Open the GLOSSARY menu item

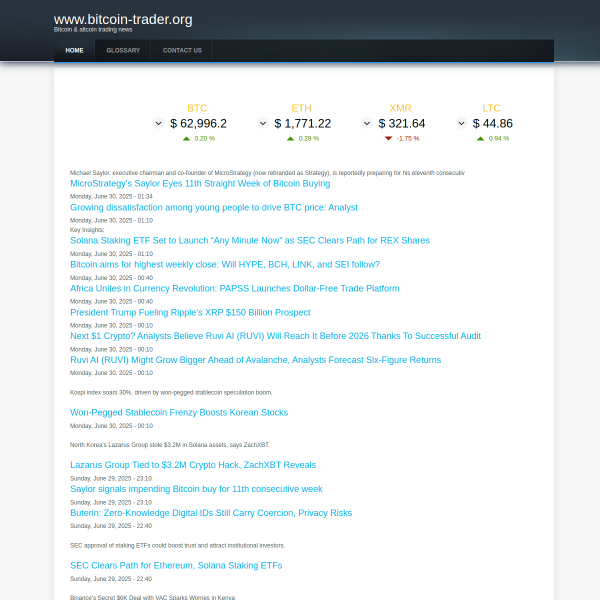[x=123, y=51]
